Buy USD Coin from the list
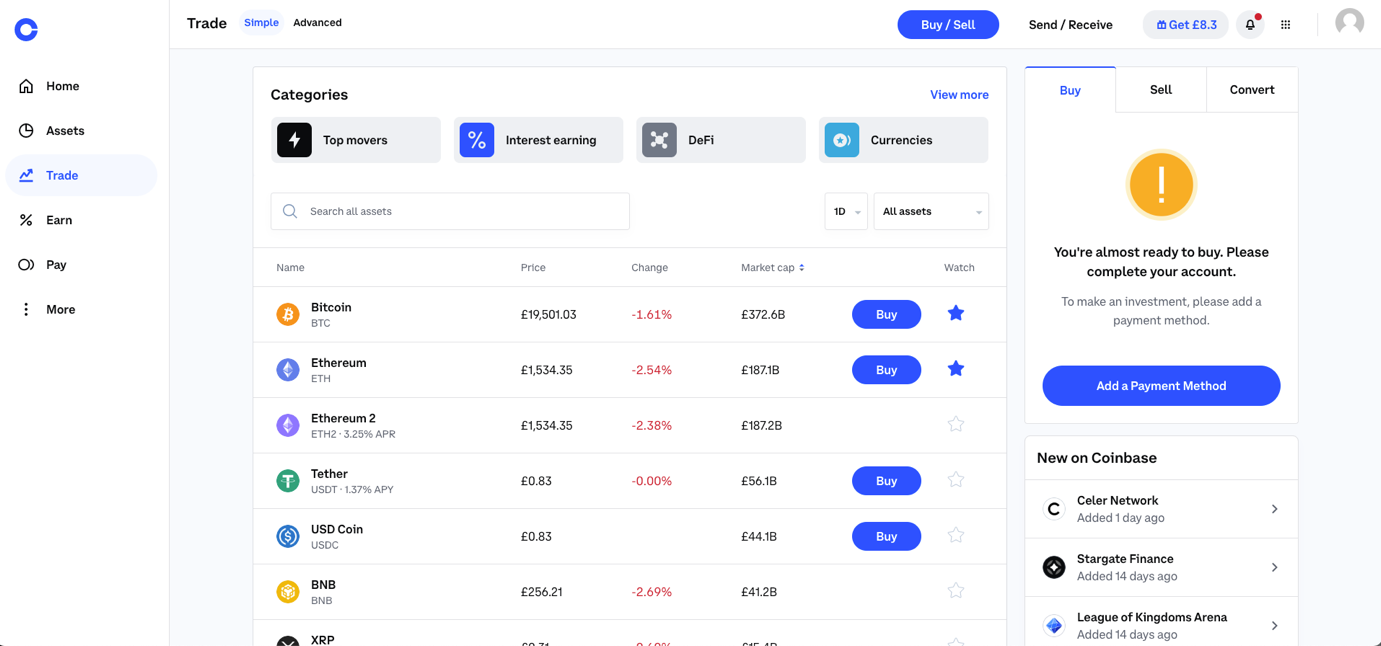Image resolution: width=1381 pixels, height=646 pixels. pyautogui.click(x=886, y=536)
